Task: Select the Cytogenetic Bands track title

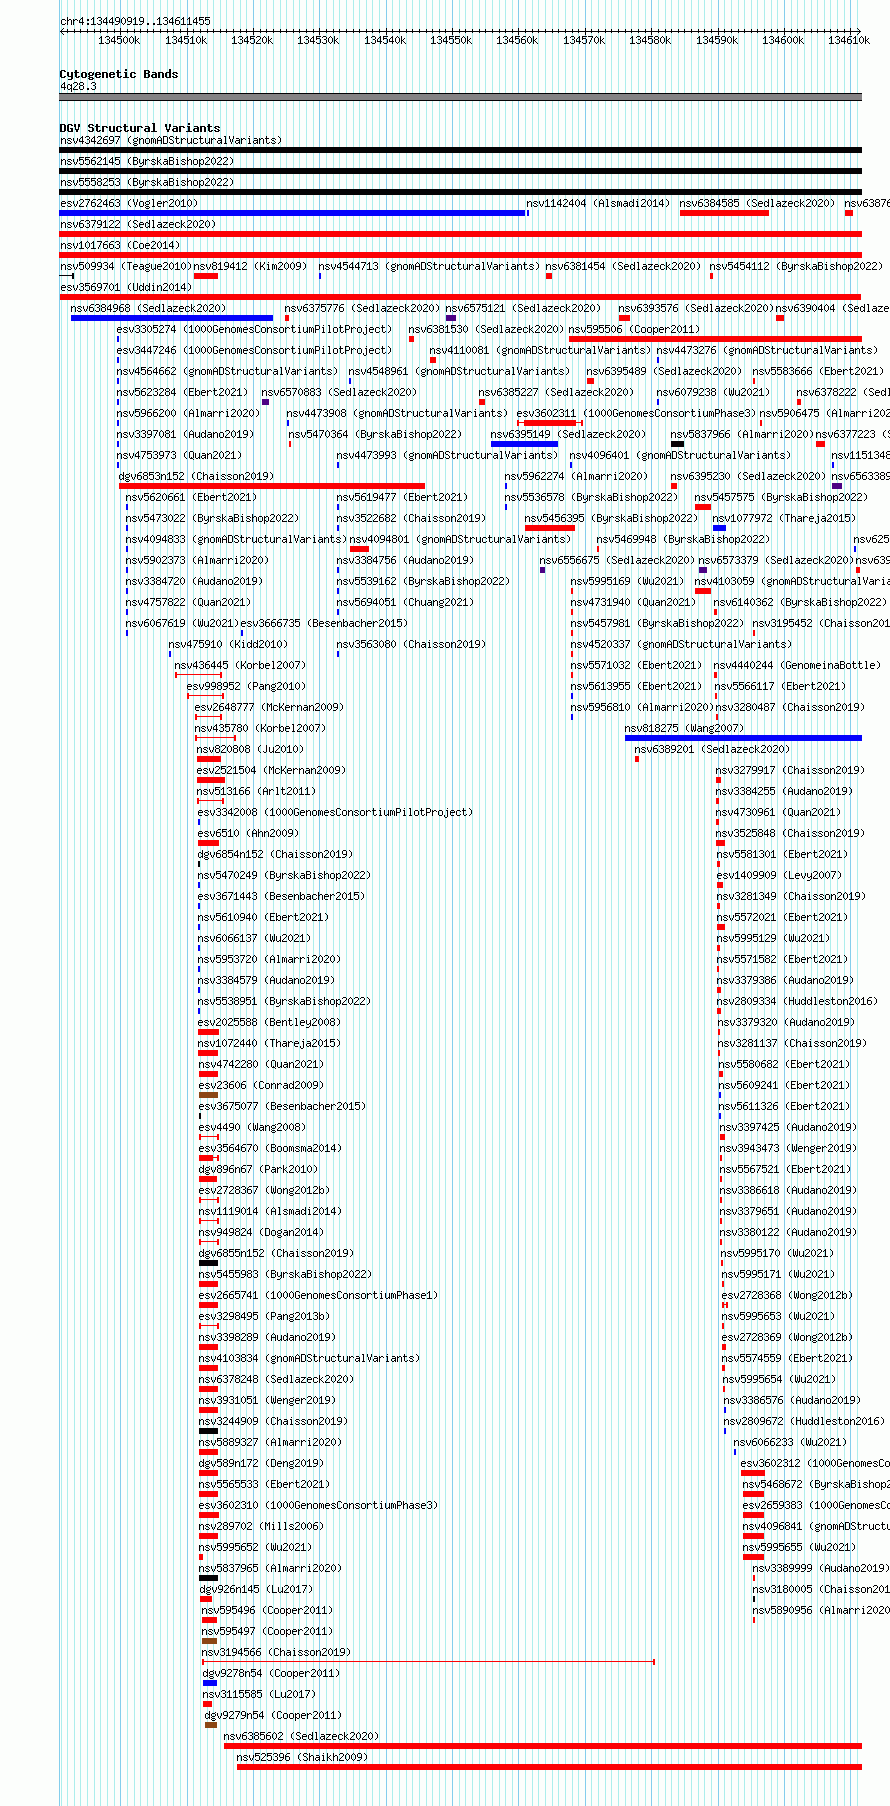Action: pyautogui.click(x=119, y=74)
